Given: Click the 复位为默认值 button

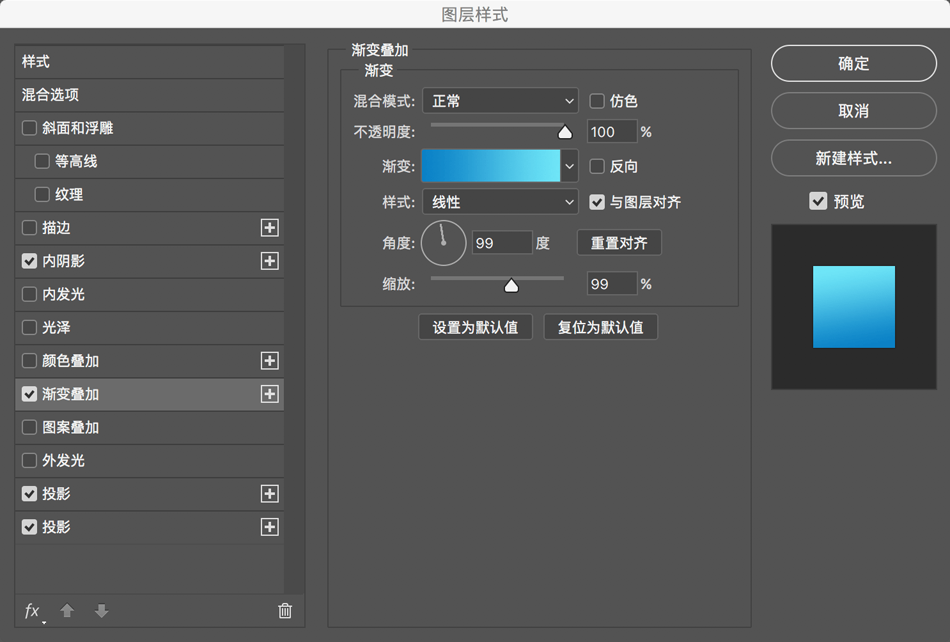Looking at the screenshot, I should 600,327.
